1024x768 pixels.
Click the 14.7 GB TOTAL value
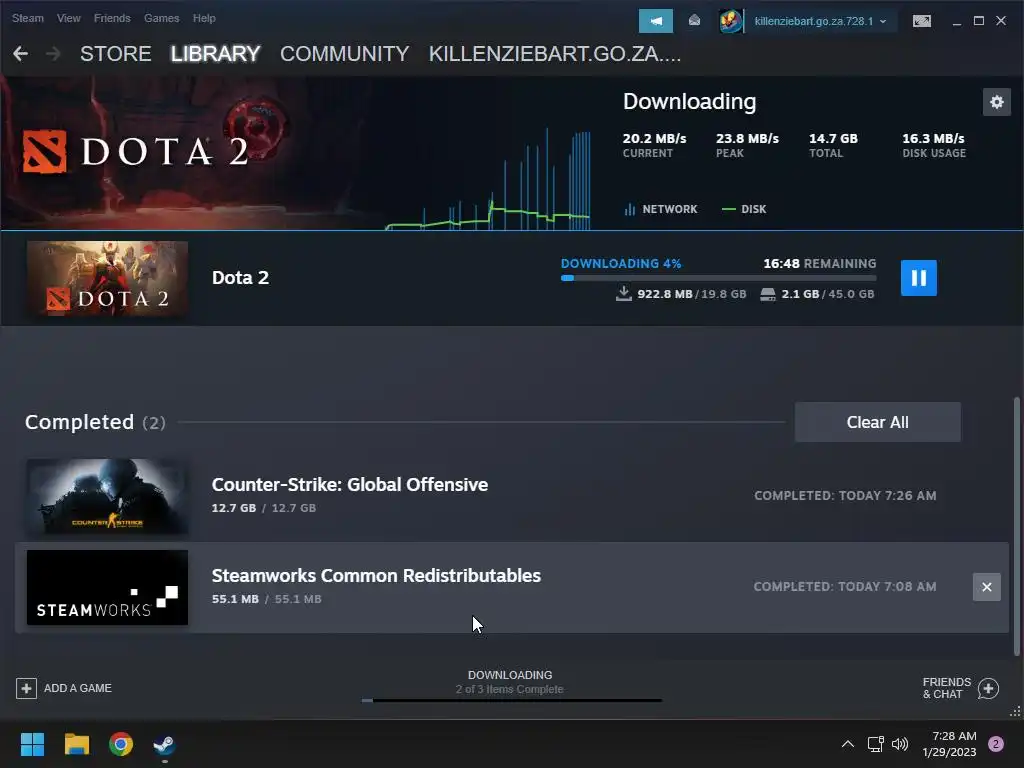coord(833,145)
